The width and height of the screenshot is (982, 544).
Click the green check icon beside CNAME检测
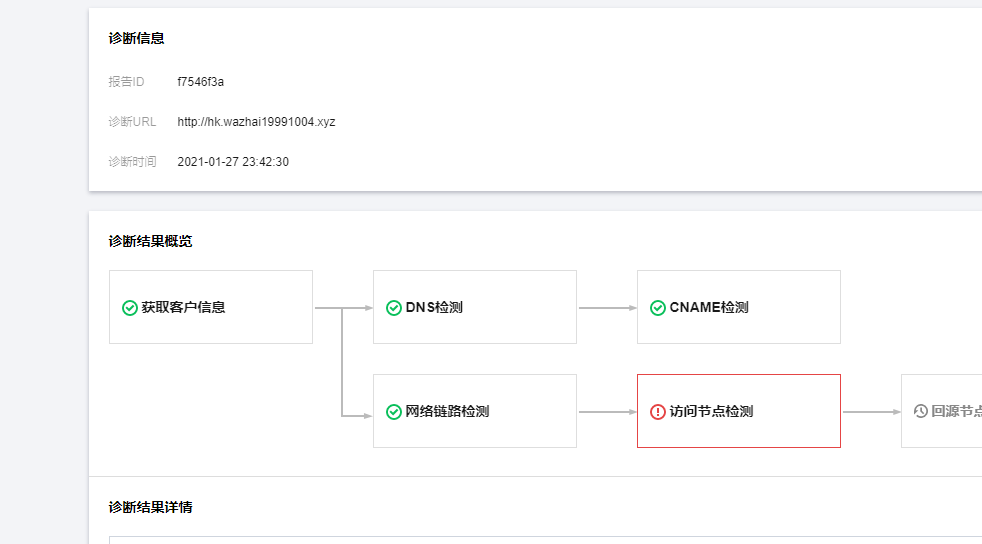(x=658, y=308)
